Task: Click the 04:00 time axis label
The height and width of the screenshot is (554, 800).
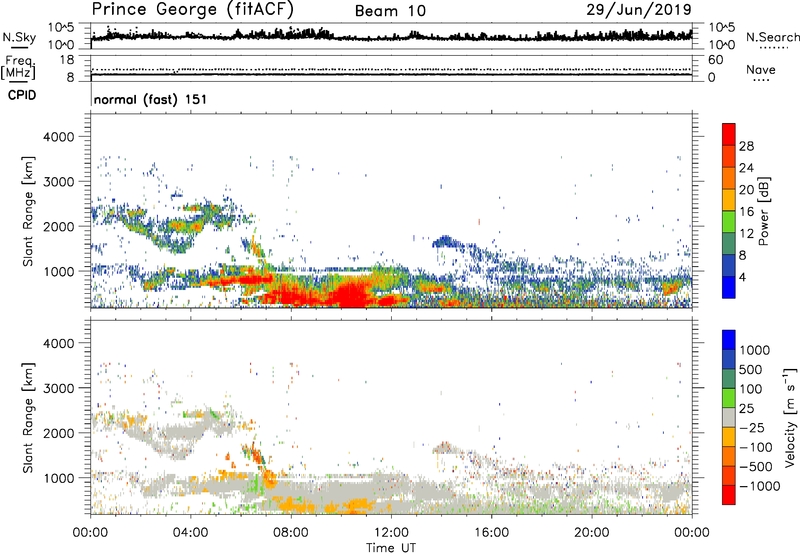Action: pyautogui.click(x=191, y=533)
